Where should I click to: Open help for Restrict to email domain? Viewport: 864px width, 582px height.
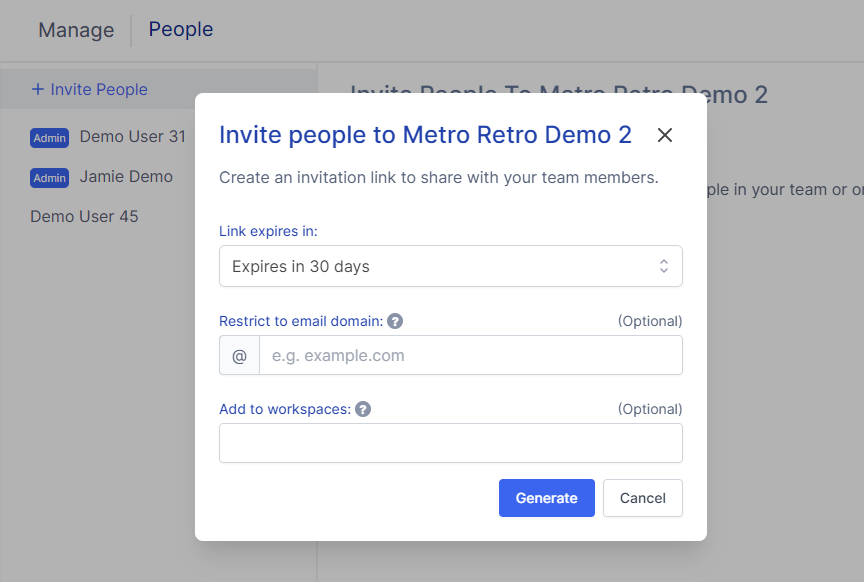coord(395,321)
